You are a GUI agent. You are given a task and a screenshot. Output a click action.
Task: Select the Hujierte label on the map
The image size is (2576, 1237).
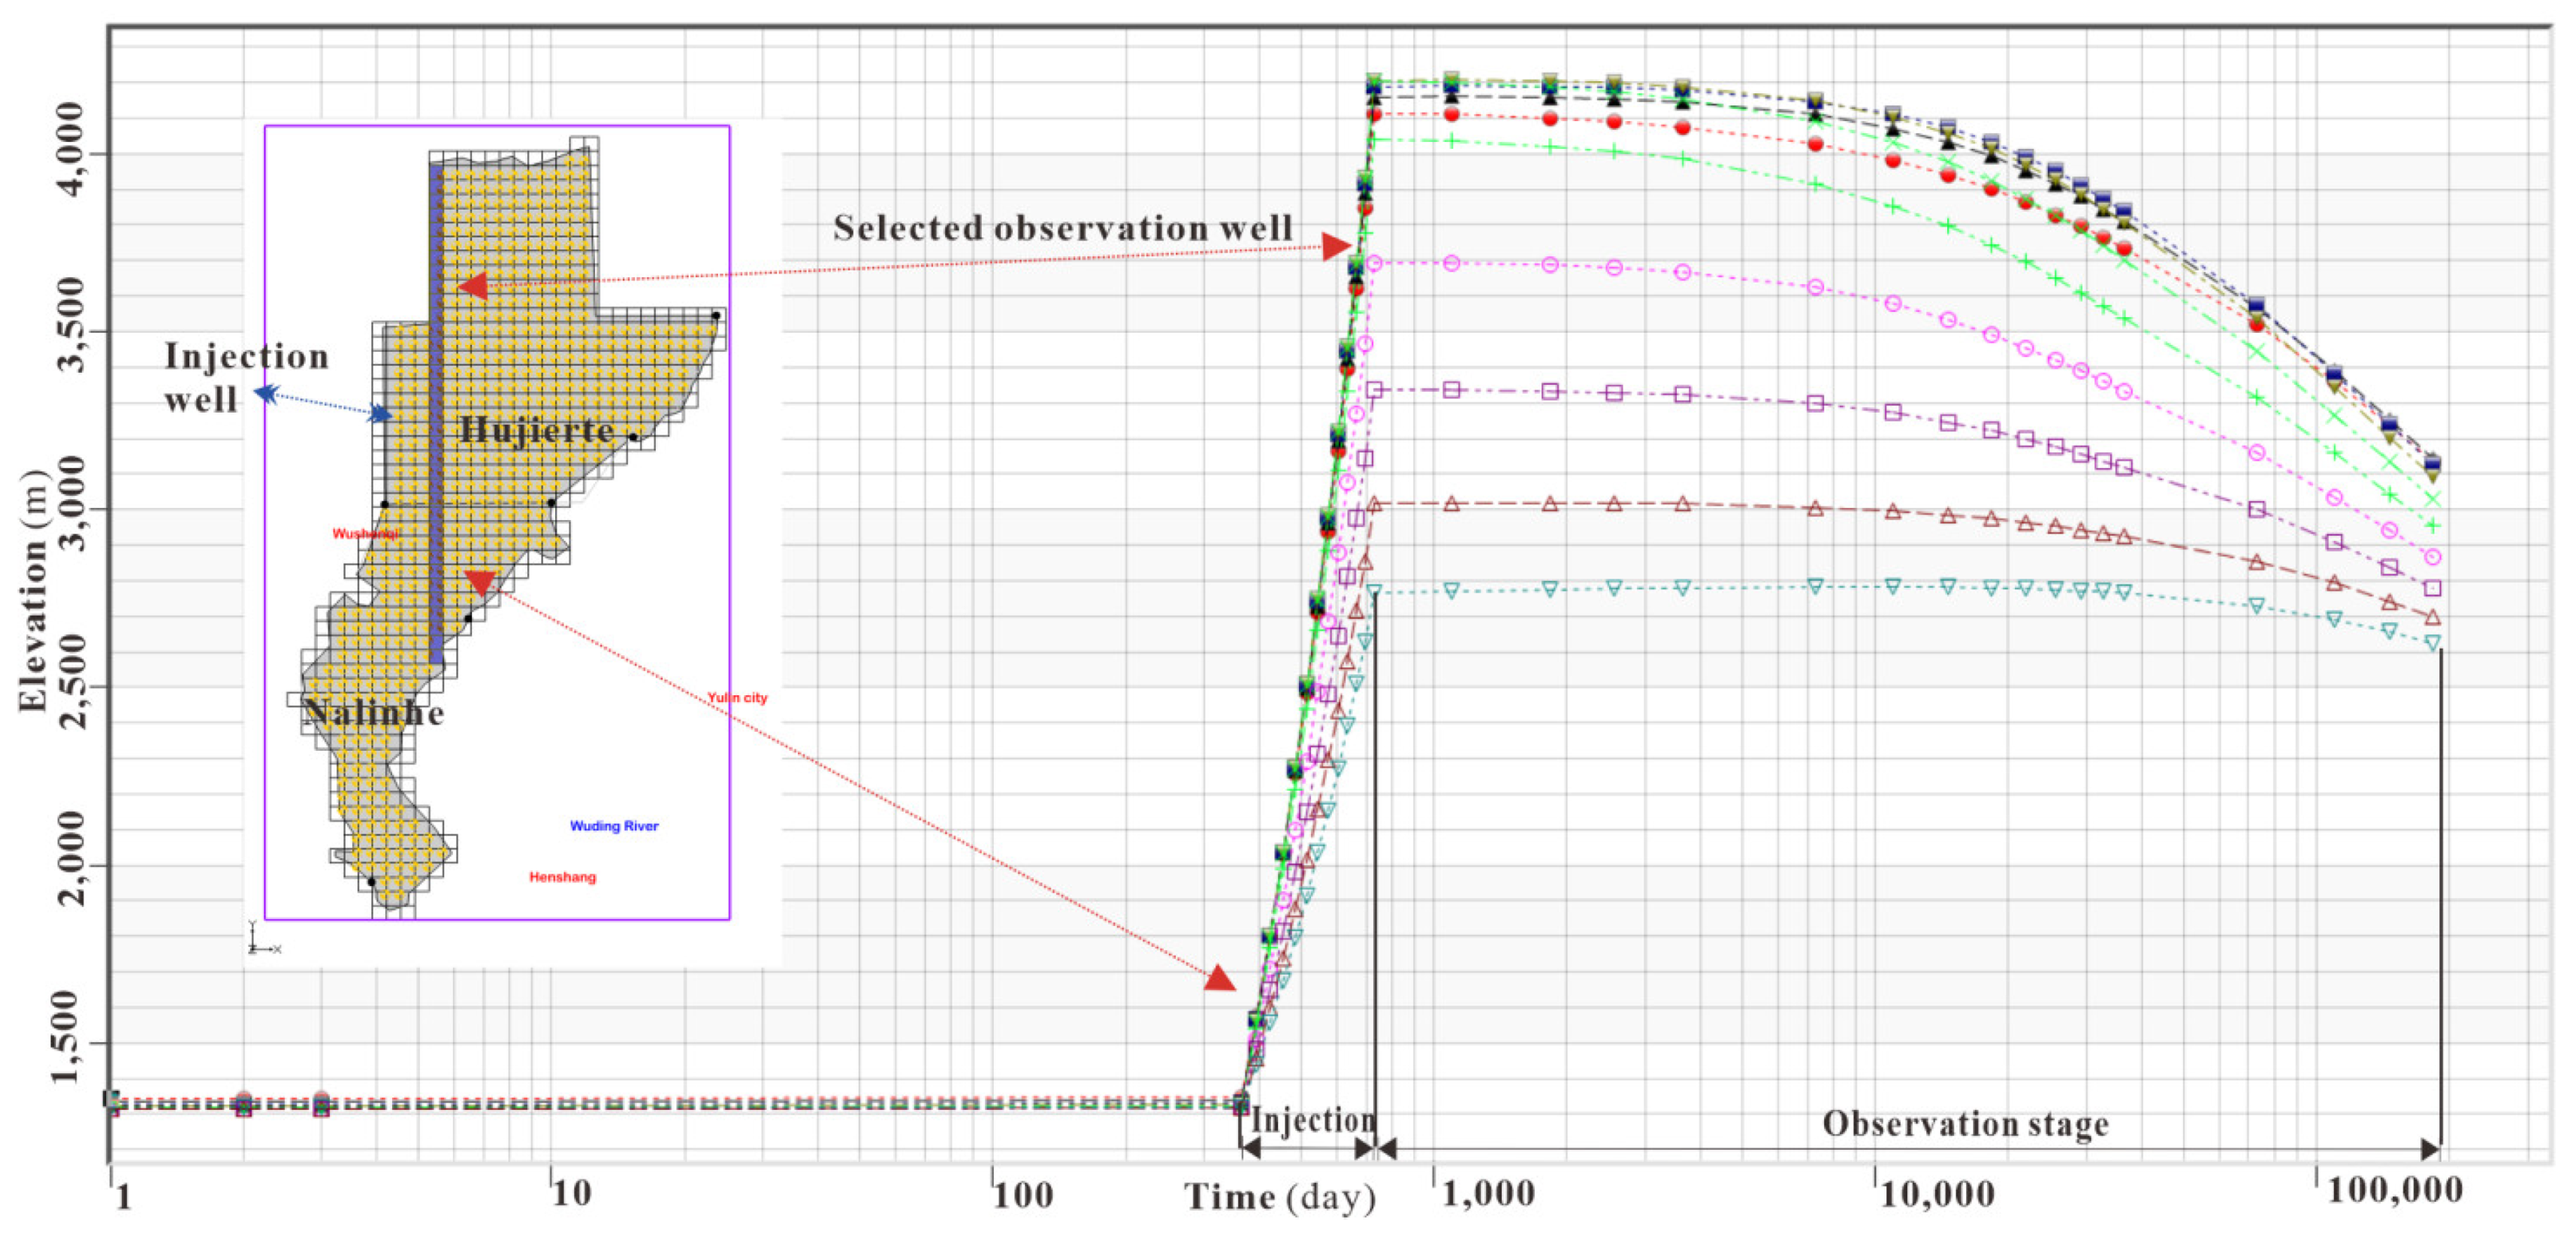(x=536, y=430)
